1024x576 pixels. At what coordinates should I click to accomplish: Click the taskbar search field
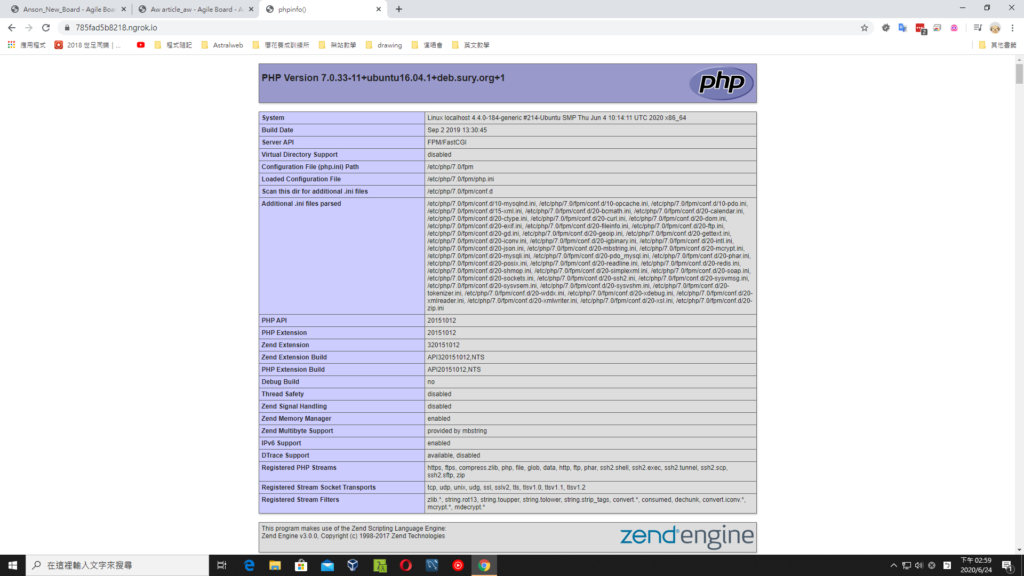(110, 565)
